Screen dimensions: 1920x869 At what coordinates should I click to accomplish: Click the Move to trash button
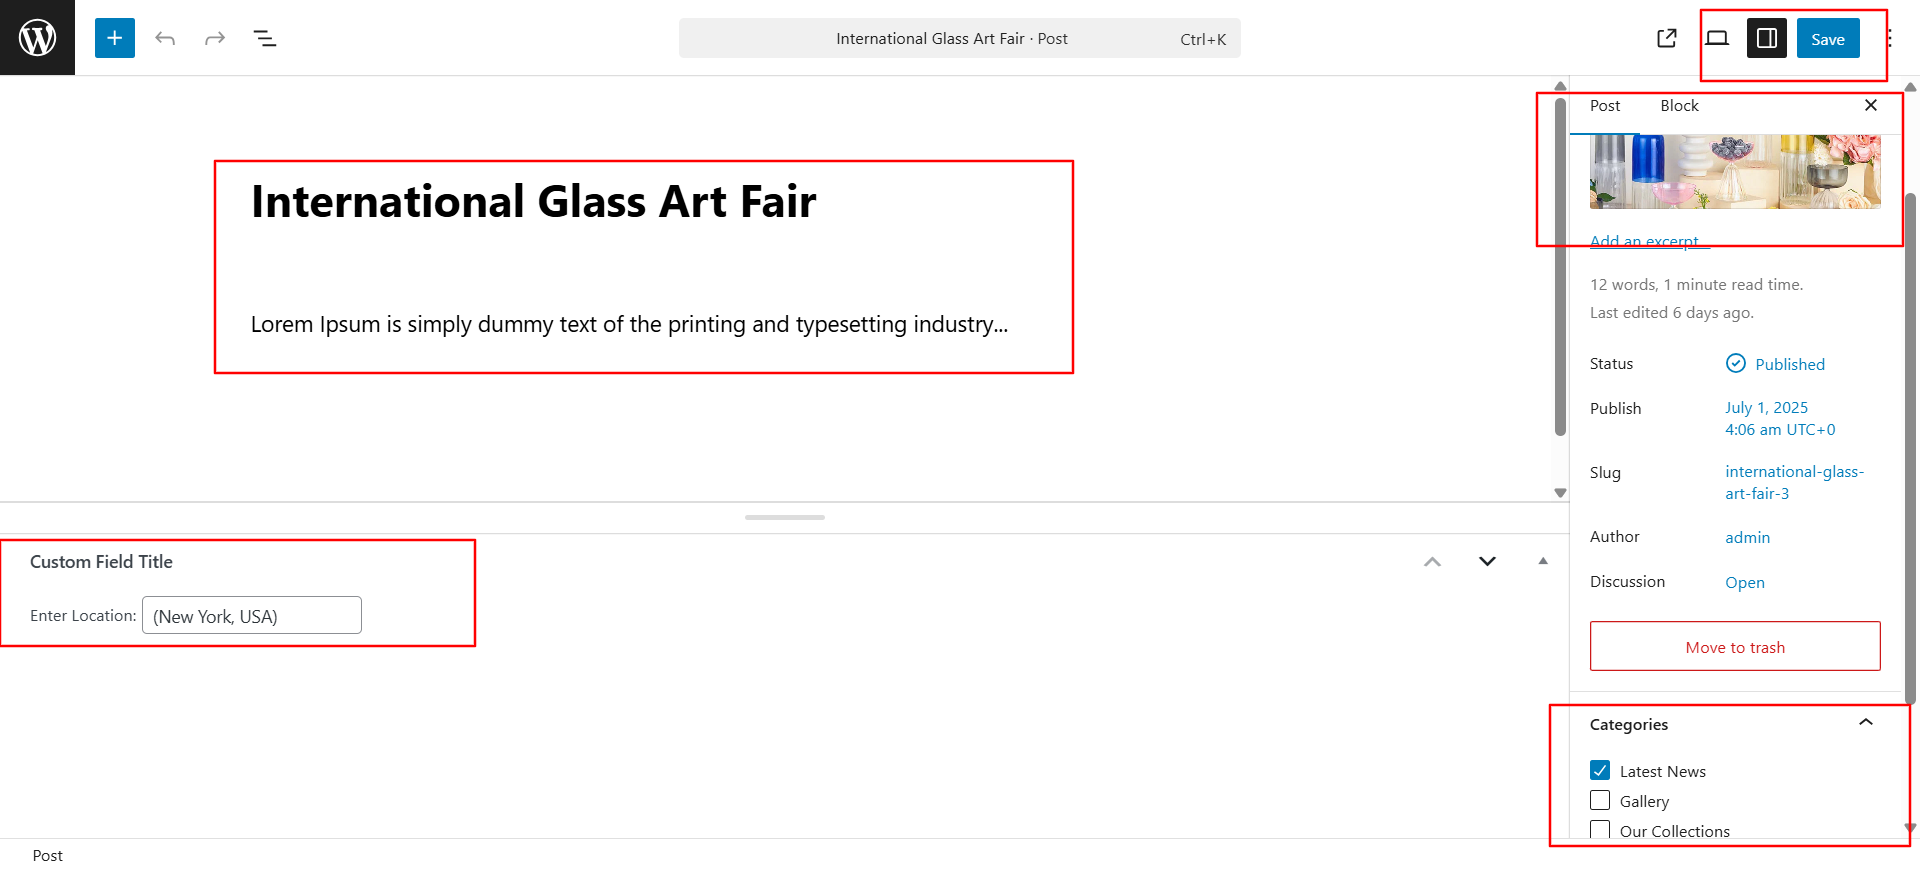(1735, 647)
